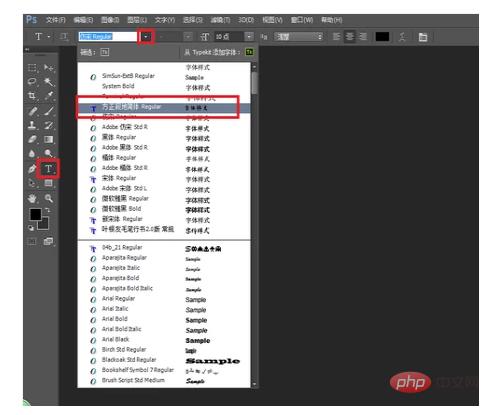This screenshot has height=415, width=489.
Task: Select the Gradient tool
Action: 49,139
